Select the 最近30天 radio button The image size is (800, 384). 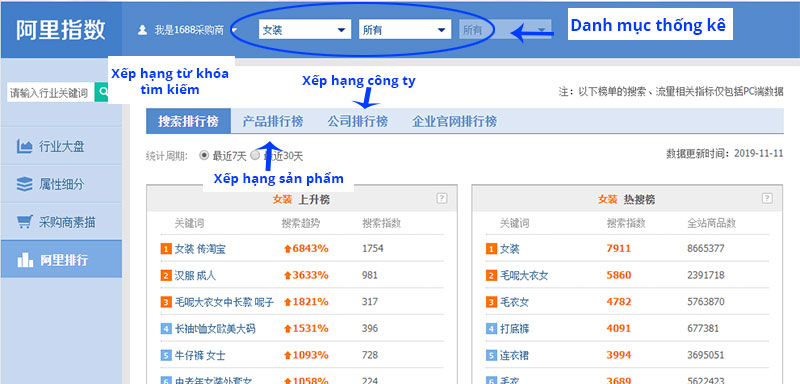255,156
